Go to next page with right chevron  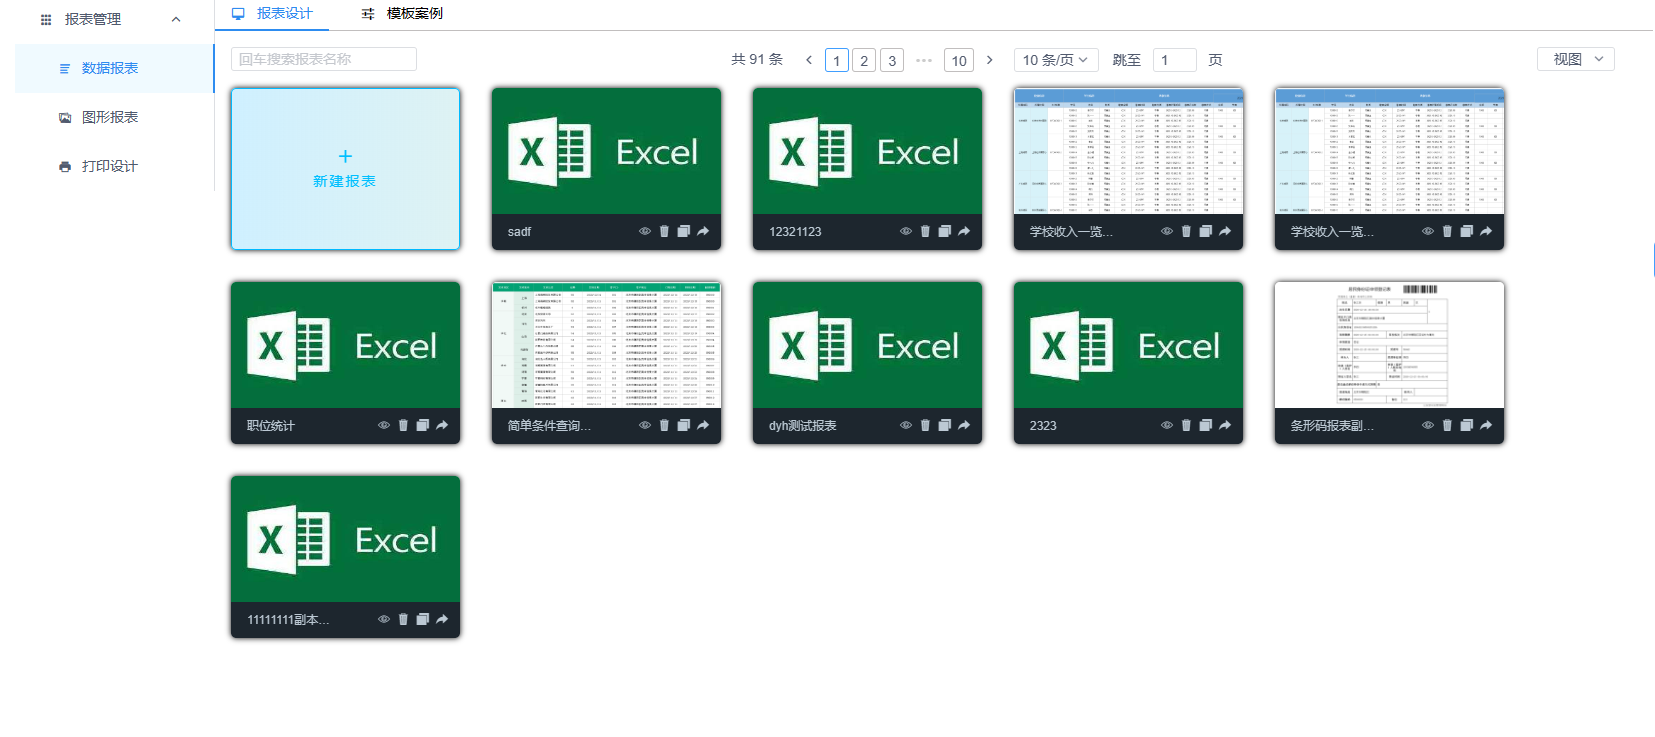click(990, 60)
